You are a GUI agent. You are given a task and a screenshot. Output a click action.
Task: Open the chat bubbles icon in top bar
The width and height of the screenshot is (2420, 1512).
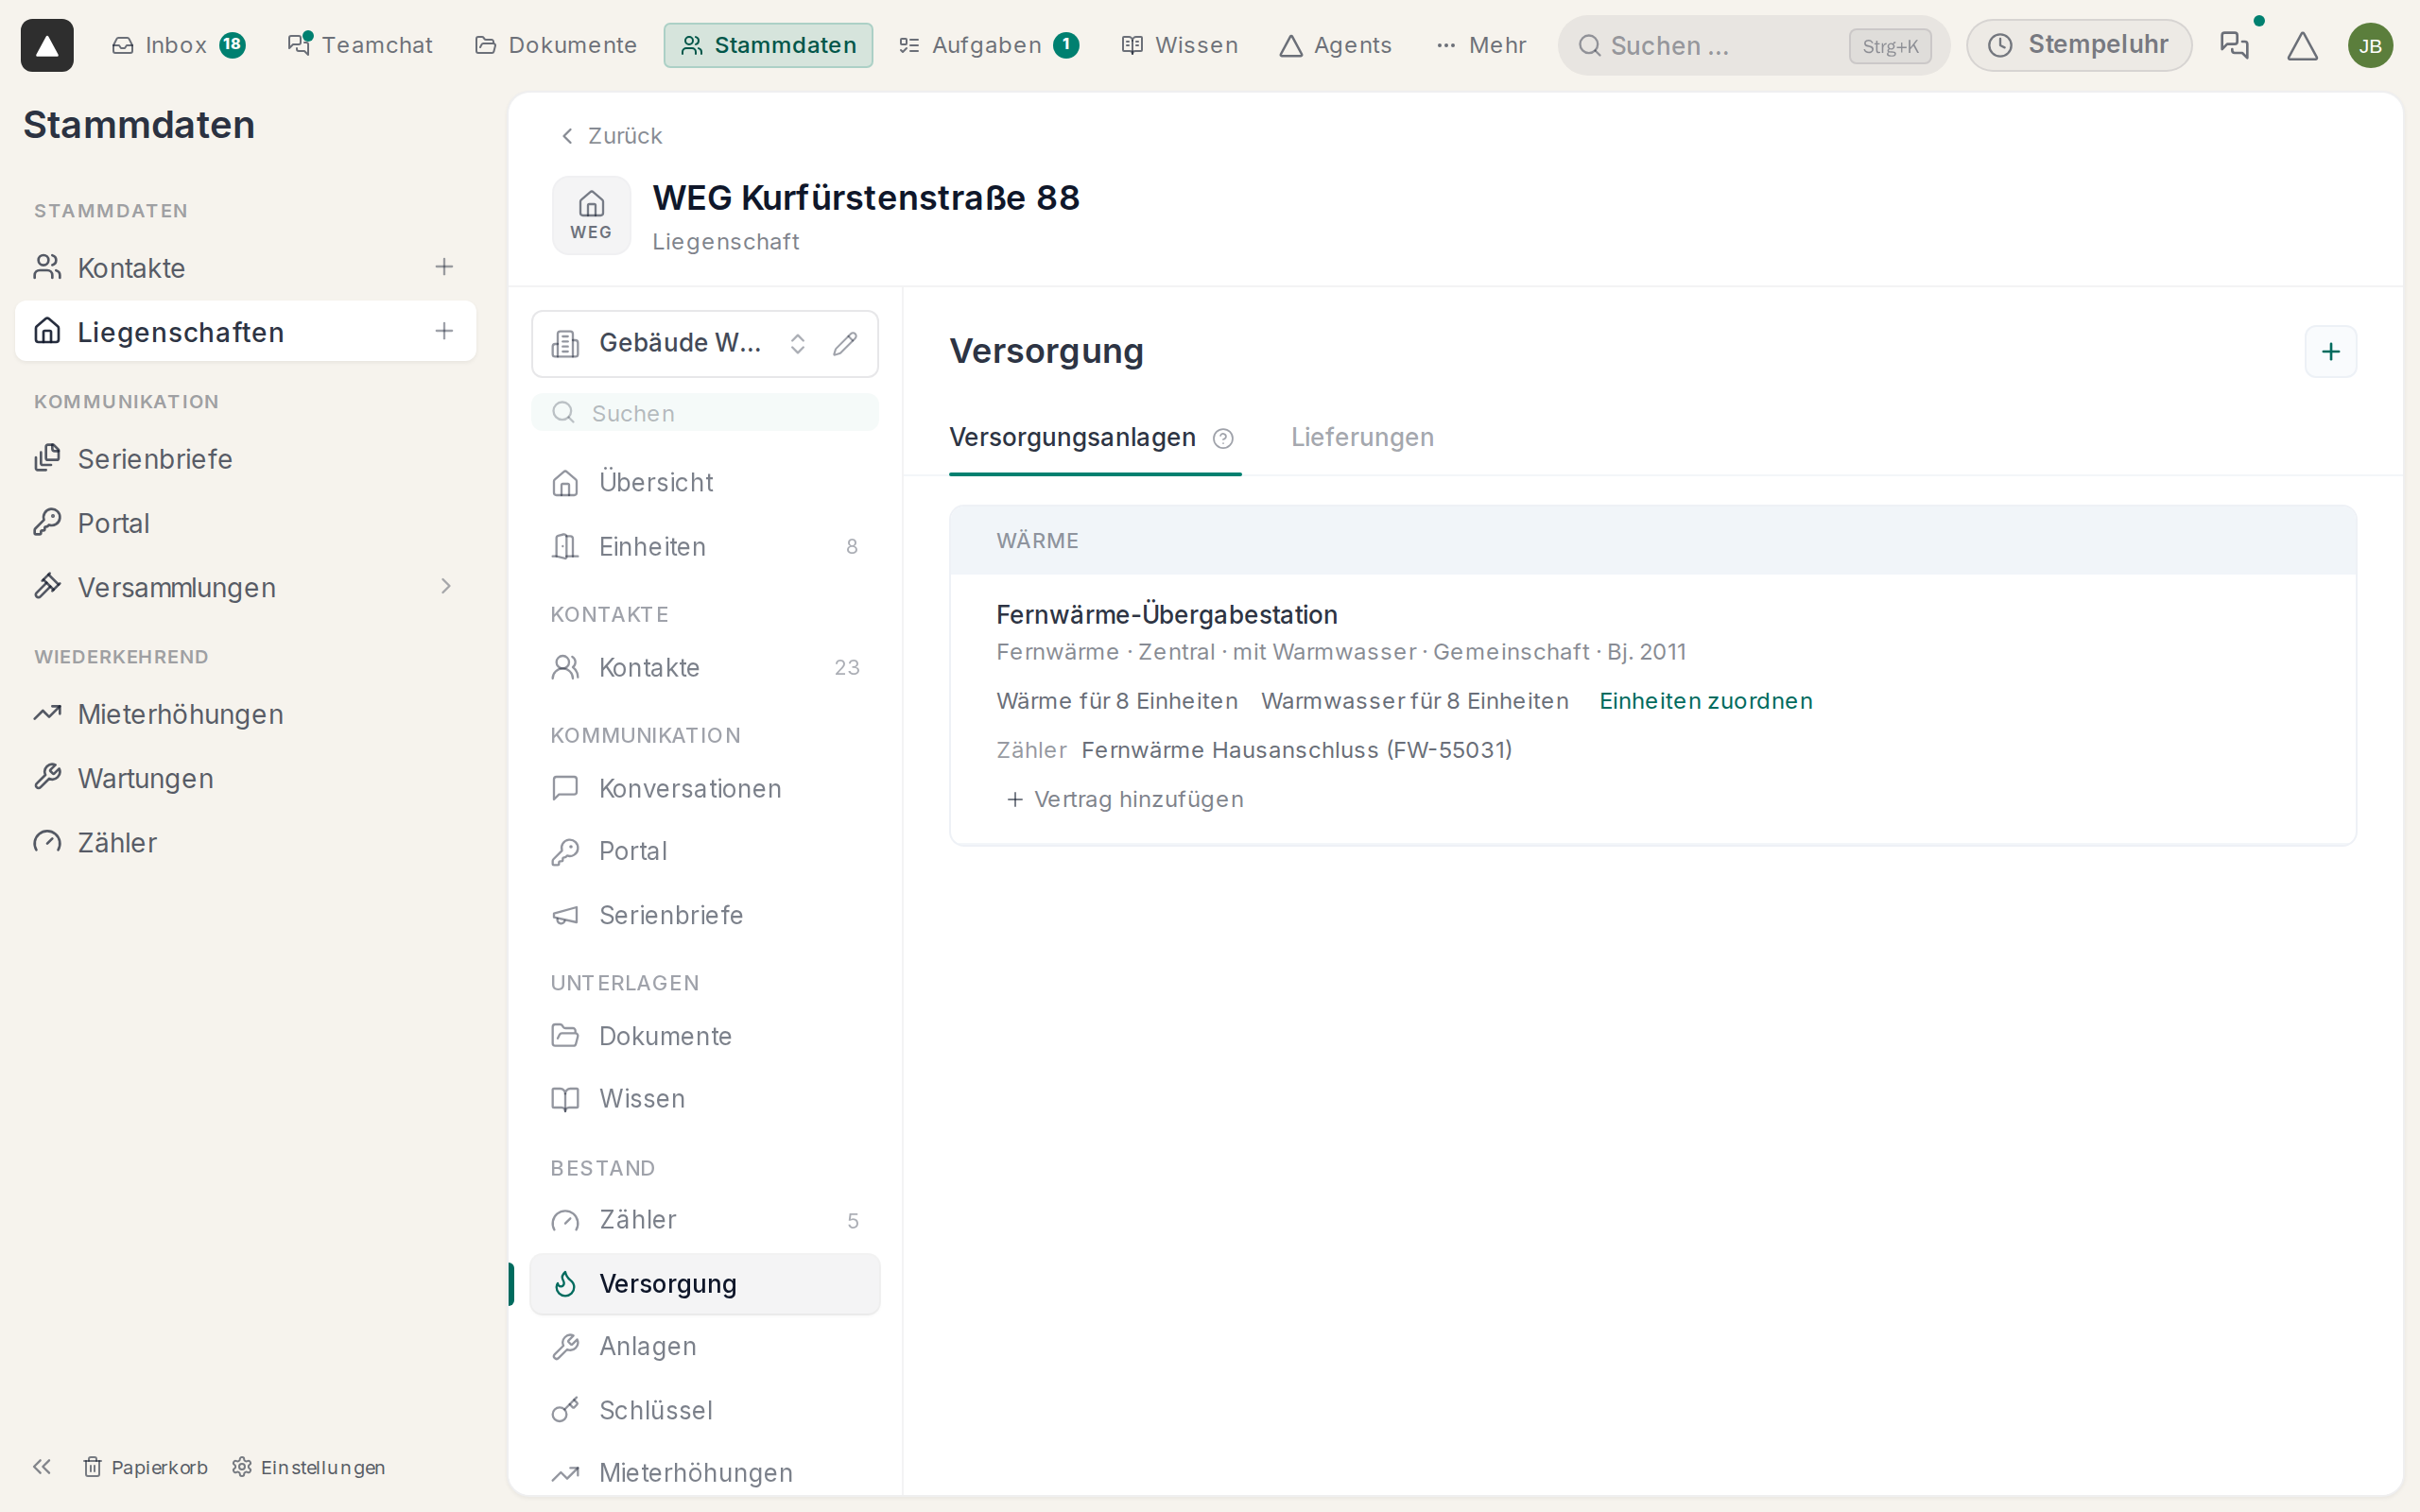click(x=2234, y=45)
